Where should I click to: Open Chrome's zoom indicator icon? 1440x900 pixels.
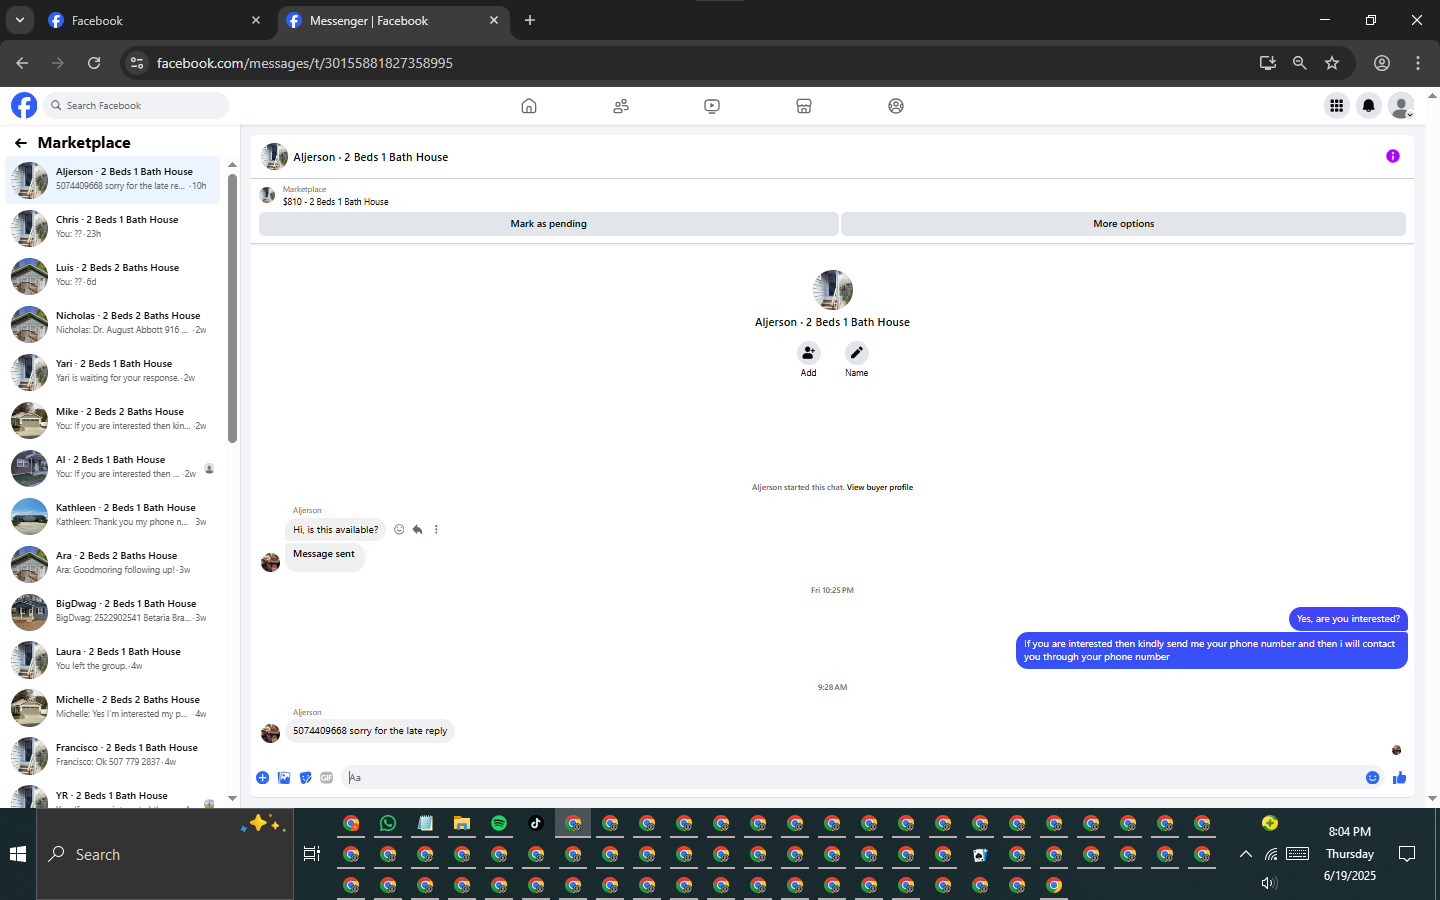click(x=1300, y=63)
